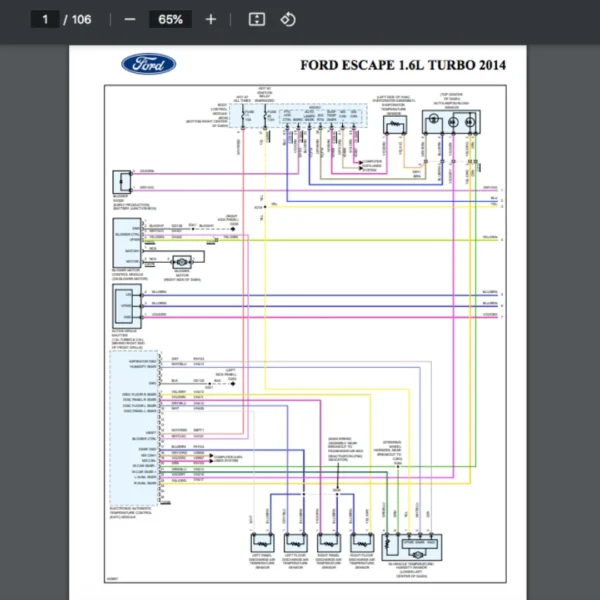The height and width of the screenshot is (600, 600).
Task: Click the 'FORD ESCAPE 1.6L TURBO 2014' title
Action: point(403,65)
